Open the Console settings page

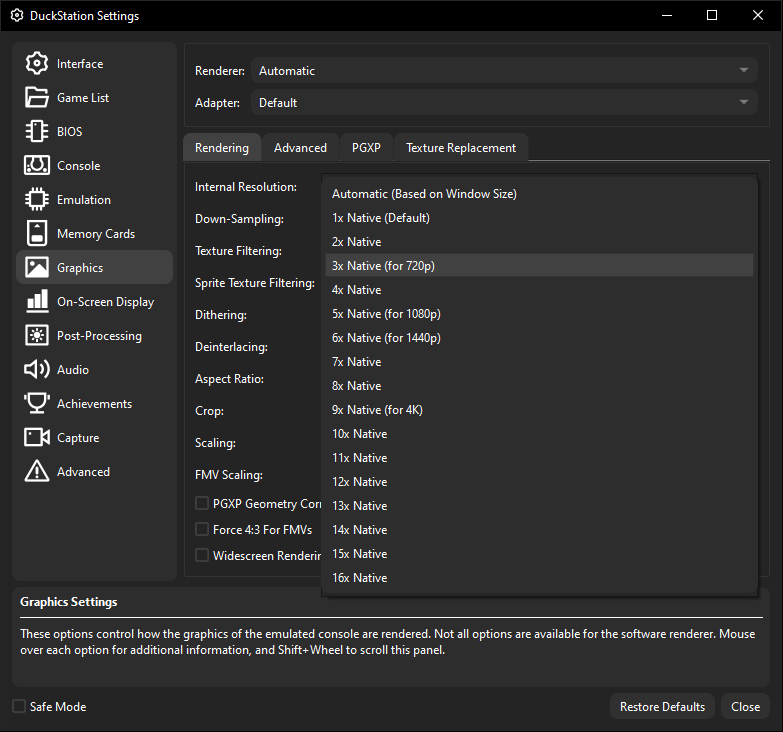94,165
